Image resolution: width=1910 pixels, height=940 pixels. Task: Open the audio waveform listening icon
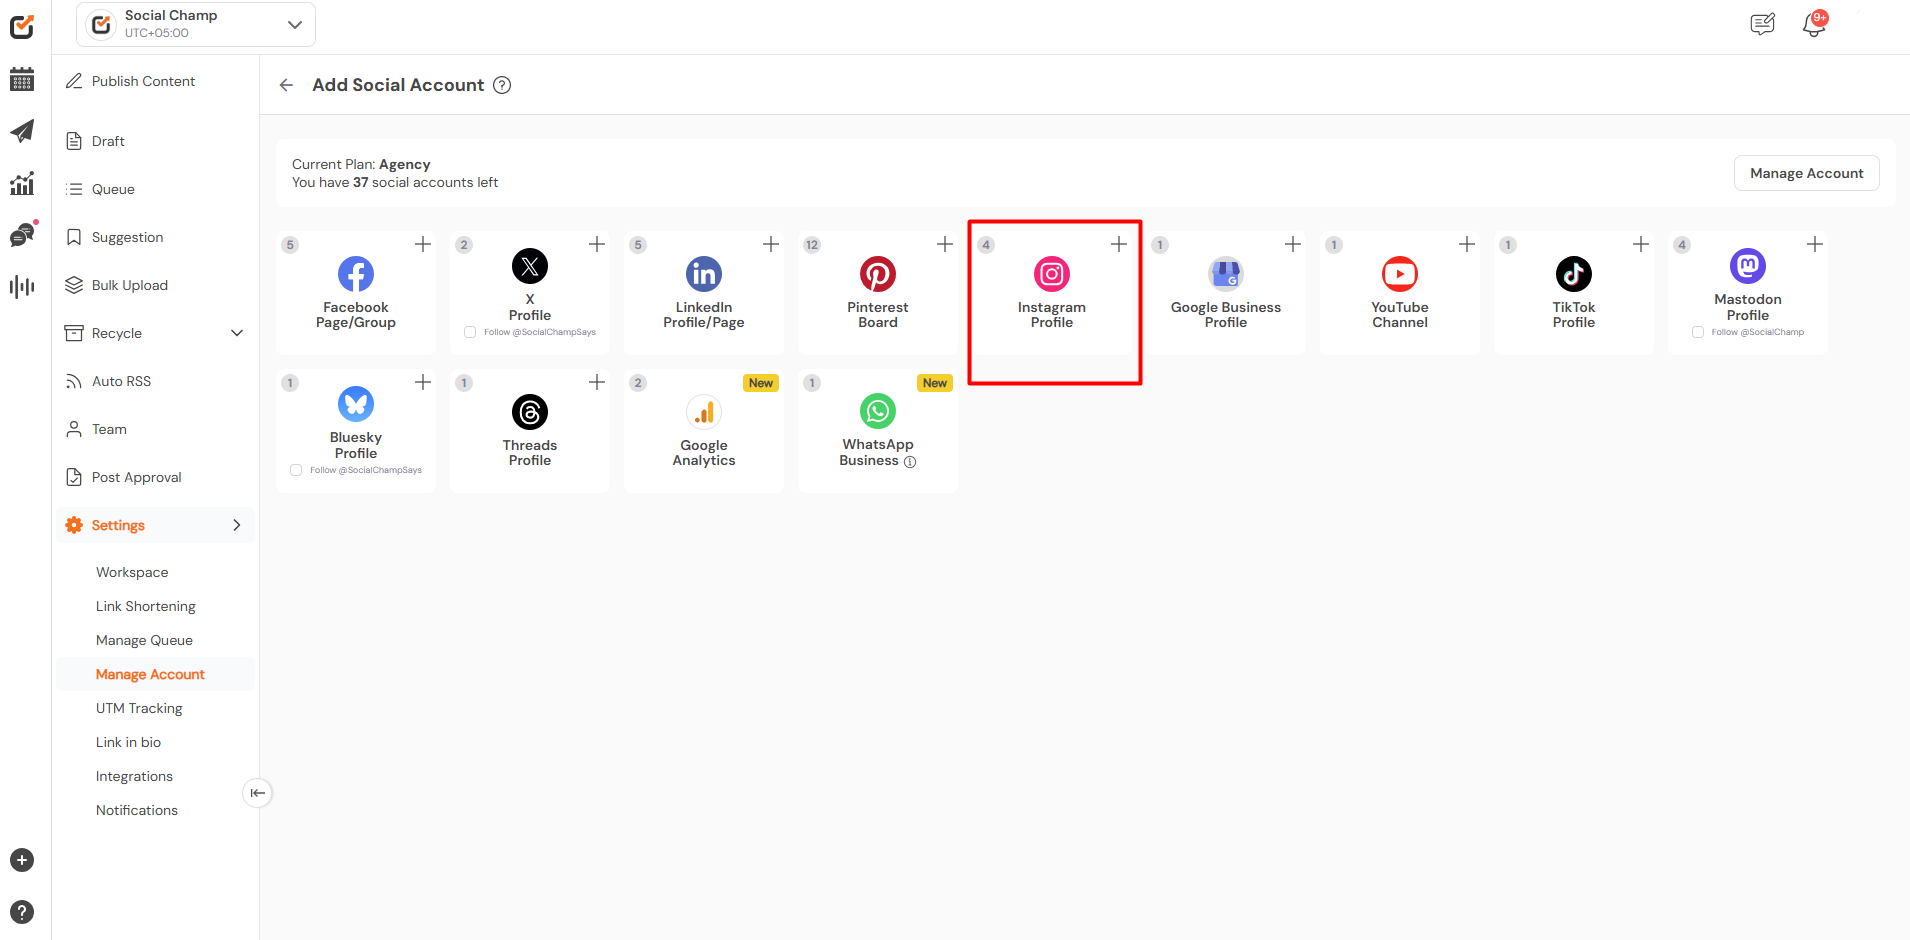point(22,287)
